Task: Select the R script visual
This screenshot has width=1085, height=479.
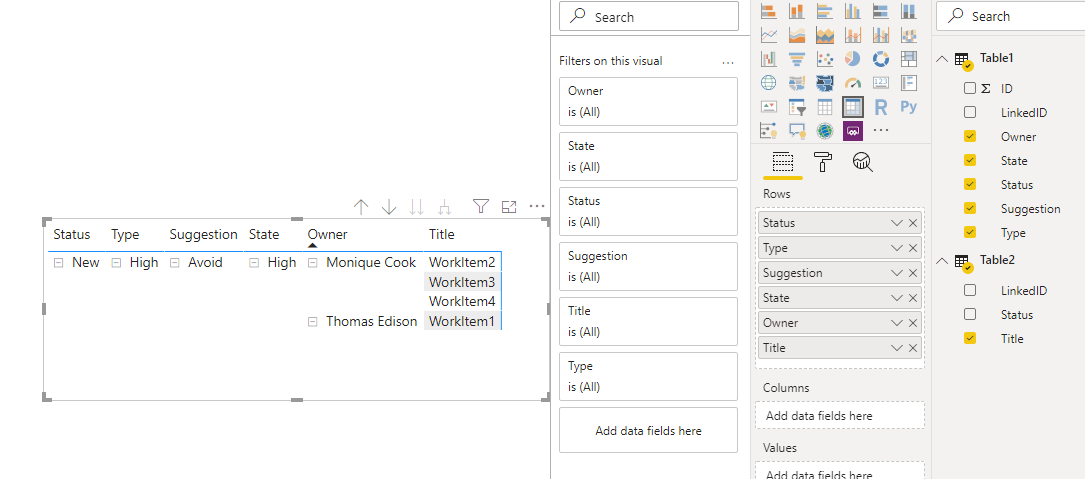Action: [x=881, y=107]
